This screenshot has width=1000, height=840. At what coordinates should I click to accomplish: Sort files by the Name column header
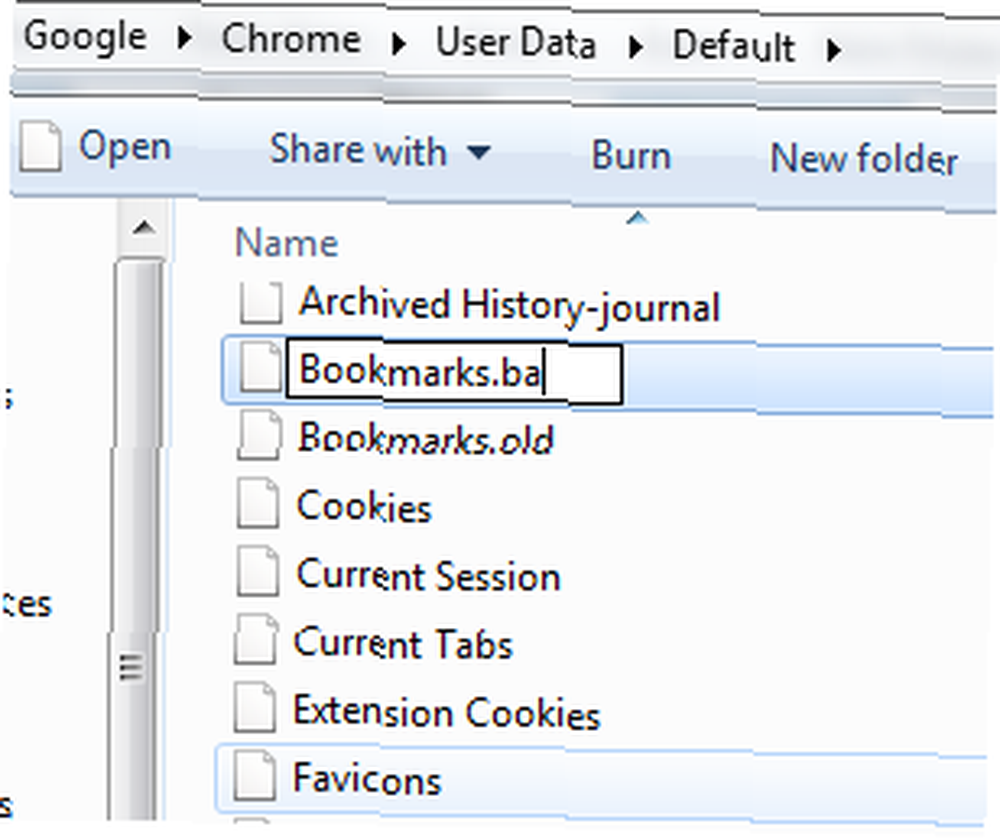(x=286, y=243)
